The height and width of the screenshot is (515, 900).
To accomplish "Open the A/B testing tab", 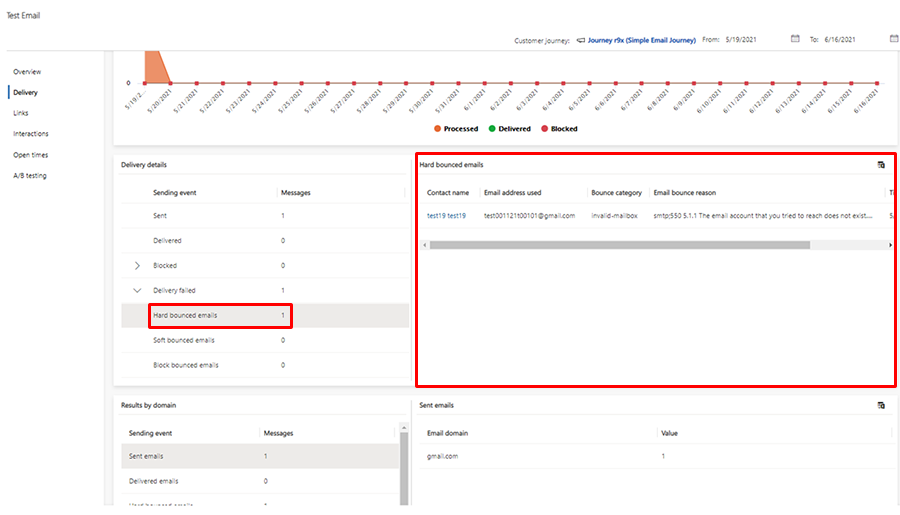I will coord(30,176).
